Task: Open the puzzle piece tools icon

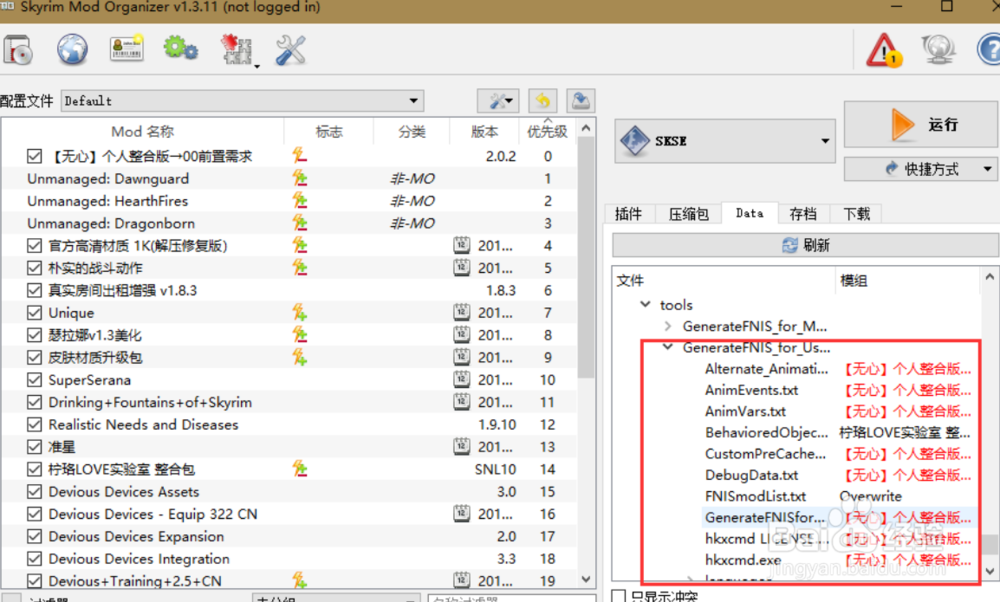Action: click(x=237, y=50)
